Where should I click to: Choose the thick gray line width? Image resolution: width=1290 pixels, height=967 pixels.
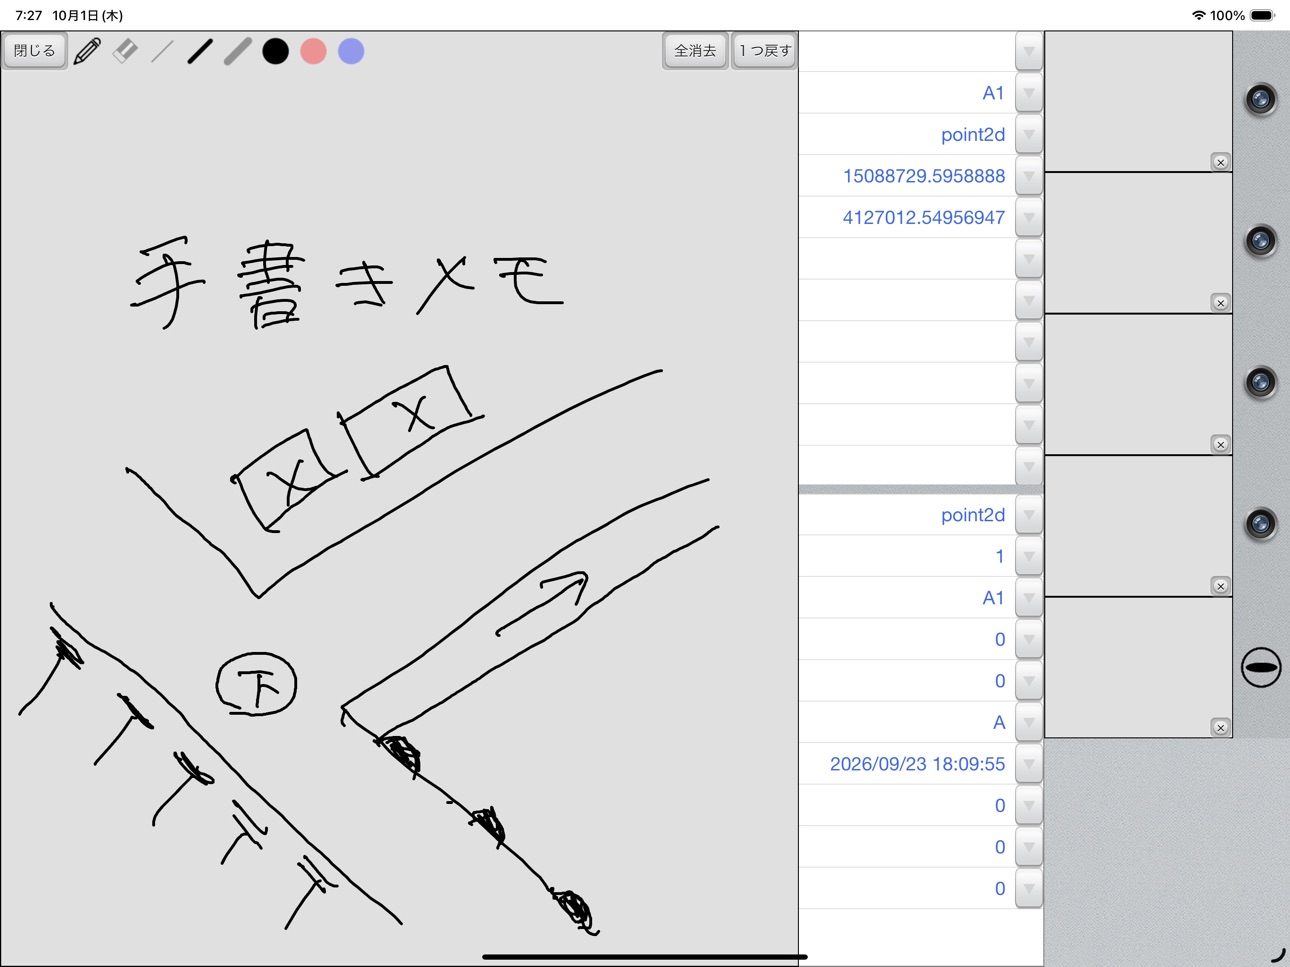[x=238, y=51]
